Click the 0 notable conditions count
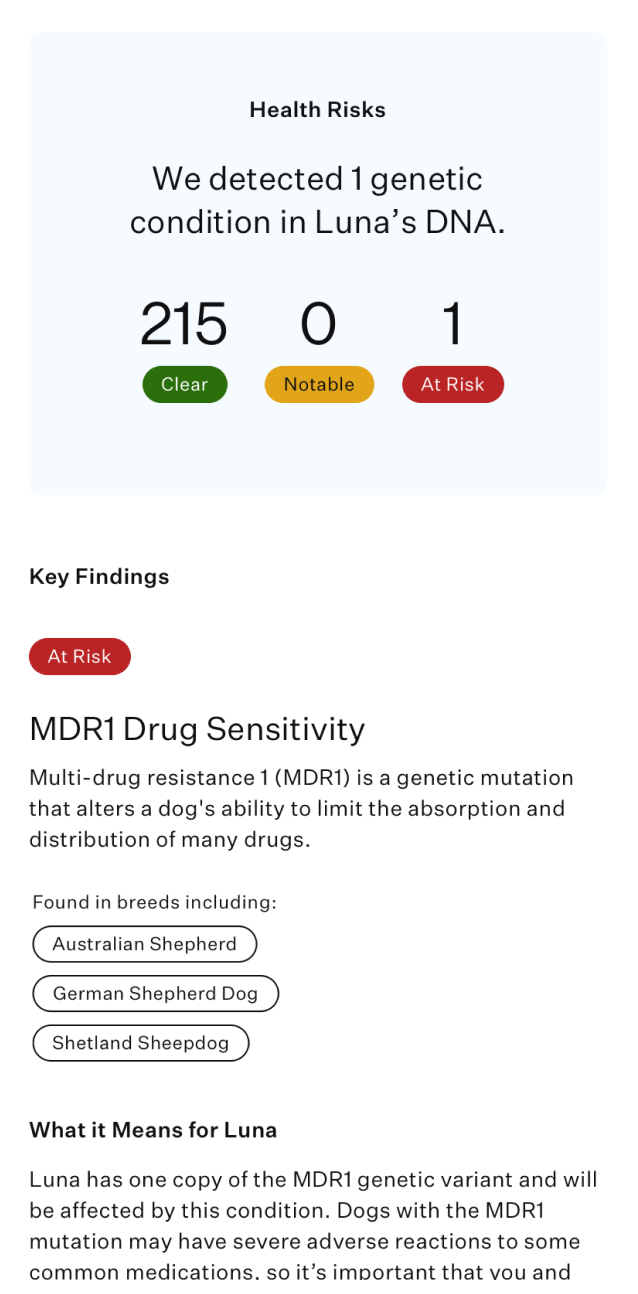 (x=318, y=325)
